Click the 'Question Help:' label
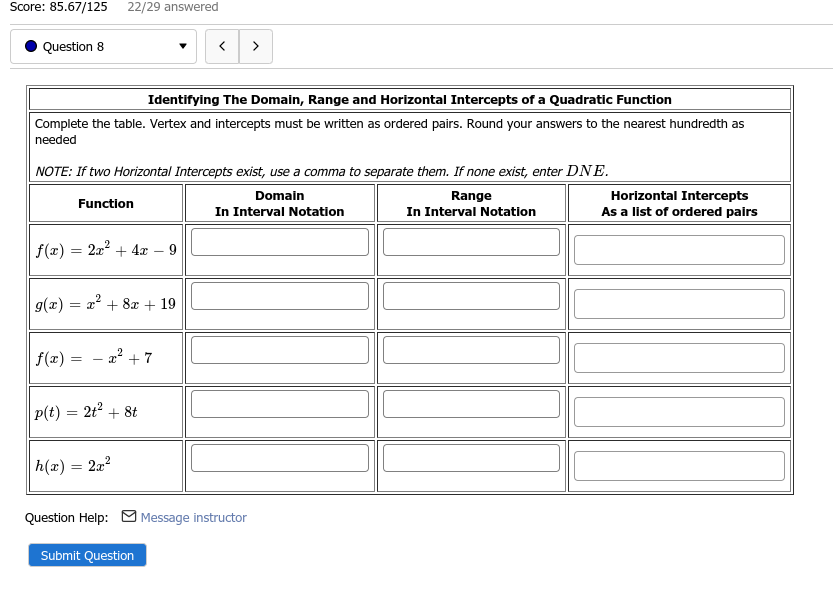Image resolution: width=833 pixels, height=602 pixels. 66,518
